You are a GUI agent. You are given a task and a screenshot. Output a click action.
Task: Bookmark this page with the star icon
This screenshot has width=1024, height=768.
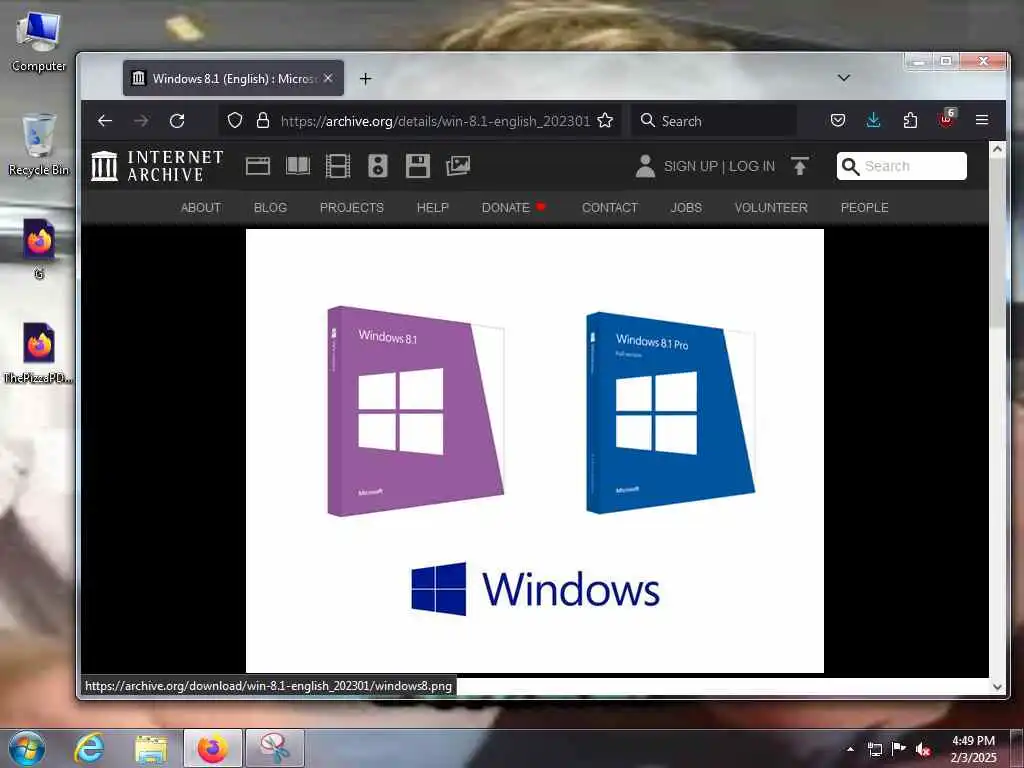click(605, 120)
